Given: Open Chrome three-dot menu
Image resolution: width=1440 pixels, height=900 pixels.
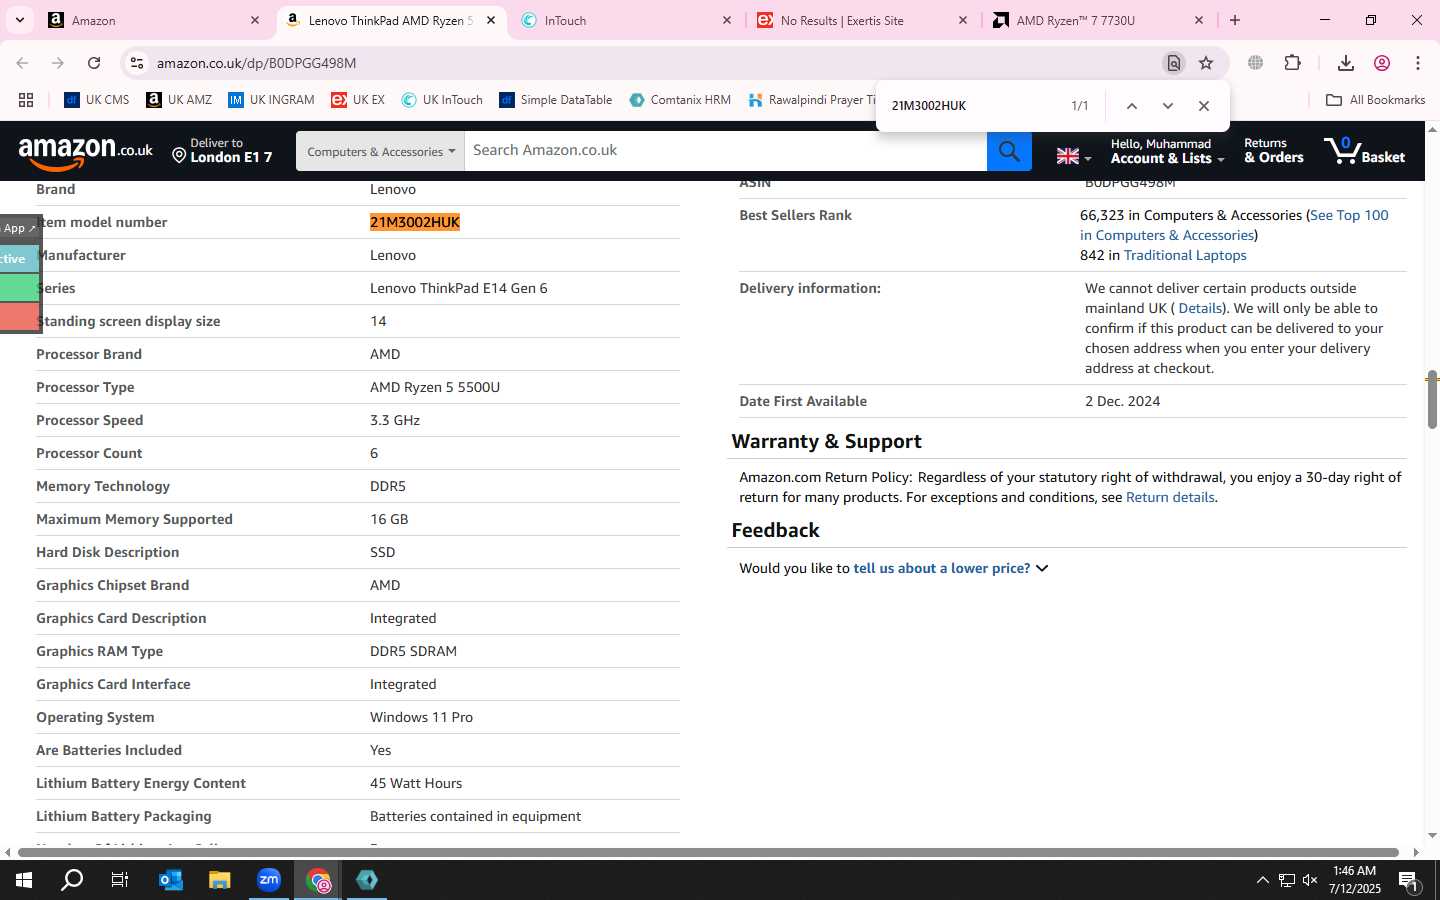Looking at the screenshot, I should (1418, 63).
